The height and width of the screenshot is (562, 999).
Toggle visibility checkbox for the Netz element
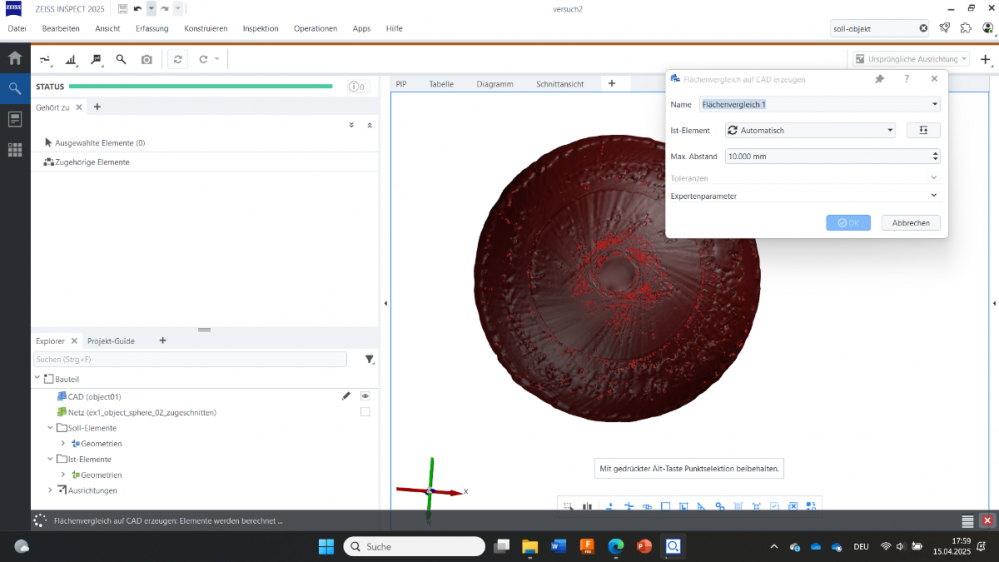[365, 412]
